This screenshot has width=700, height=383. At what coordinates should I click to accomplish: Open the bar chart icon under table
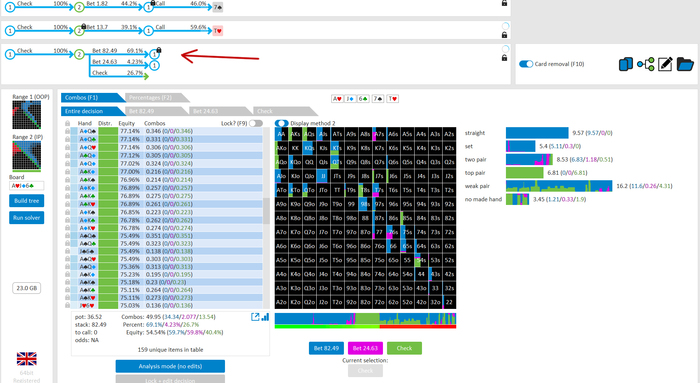tap(265, 317)
